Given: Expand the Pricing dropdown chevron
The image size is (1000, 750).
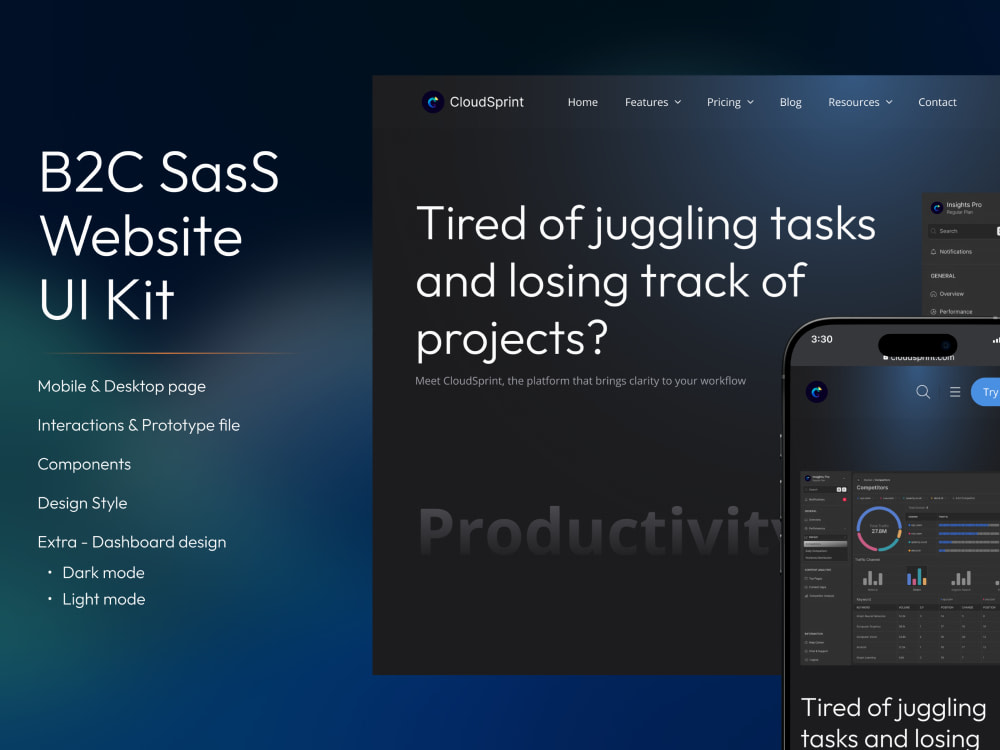Looking at the screenshot, I should [751, 102].
